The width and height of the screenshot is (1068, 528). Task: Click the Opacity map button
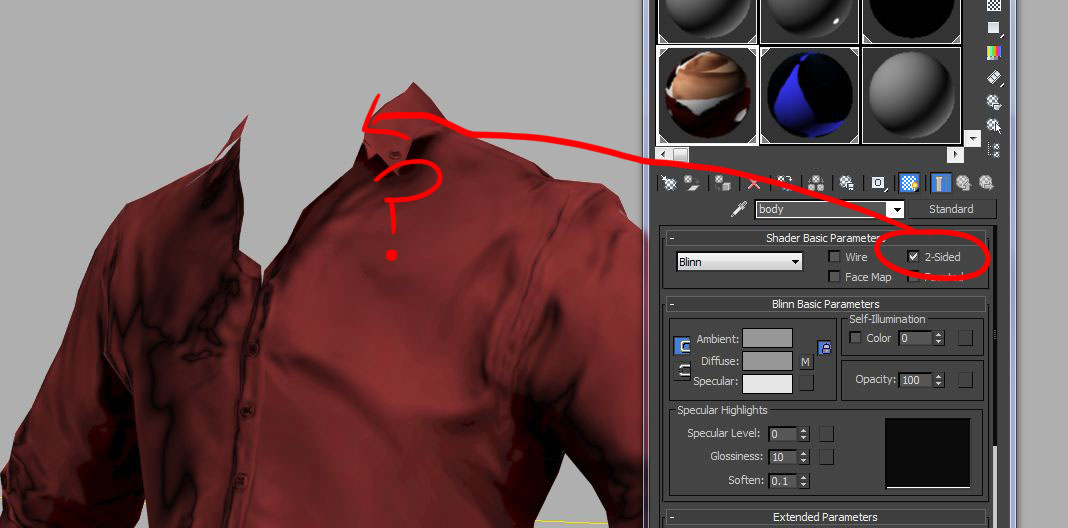point(965,380)
